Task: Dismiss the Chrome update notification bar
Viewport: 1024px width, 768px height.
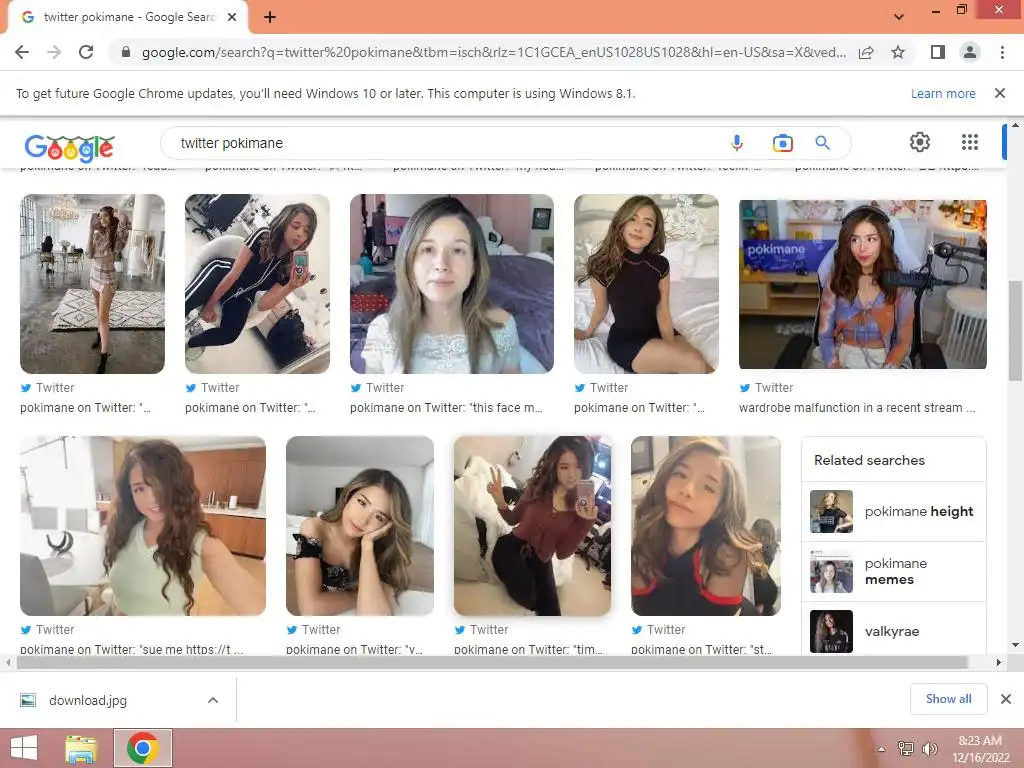Action: coord(1000,93)
